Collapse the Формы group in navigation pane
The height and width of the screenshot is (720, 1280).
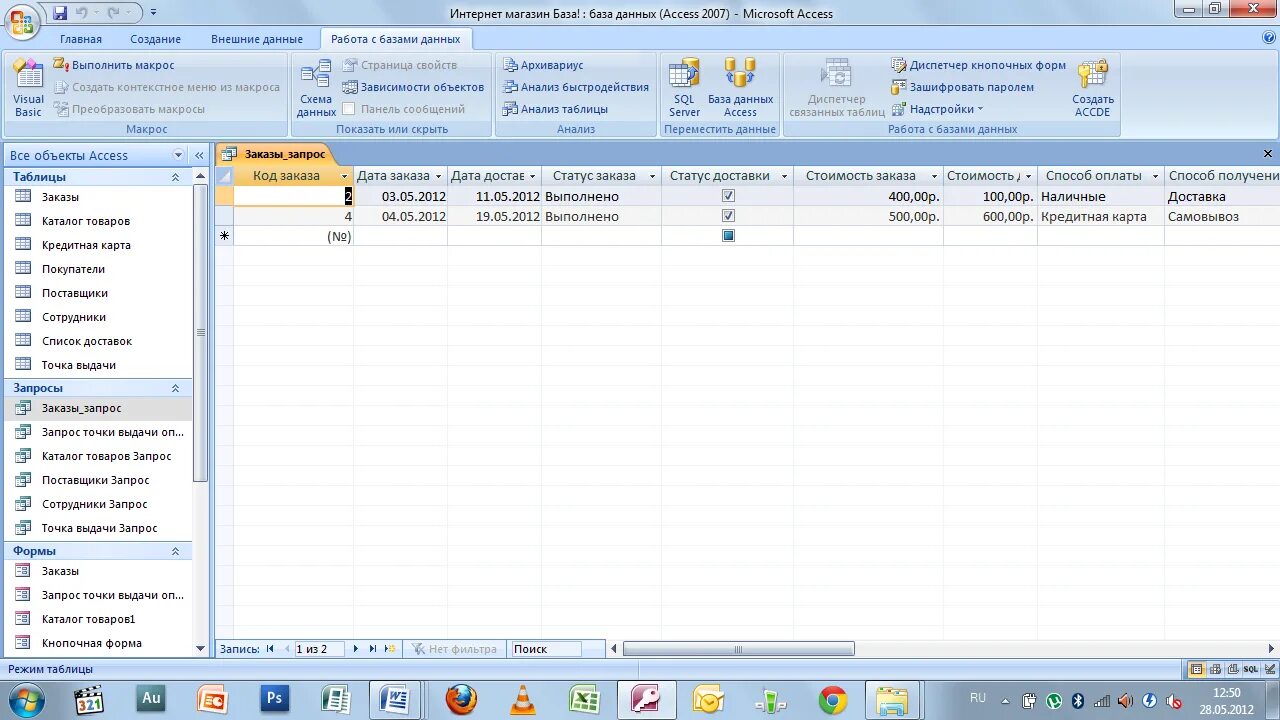pos(175,551)
